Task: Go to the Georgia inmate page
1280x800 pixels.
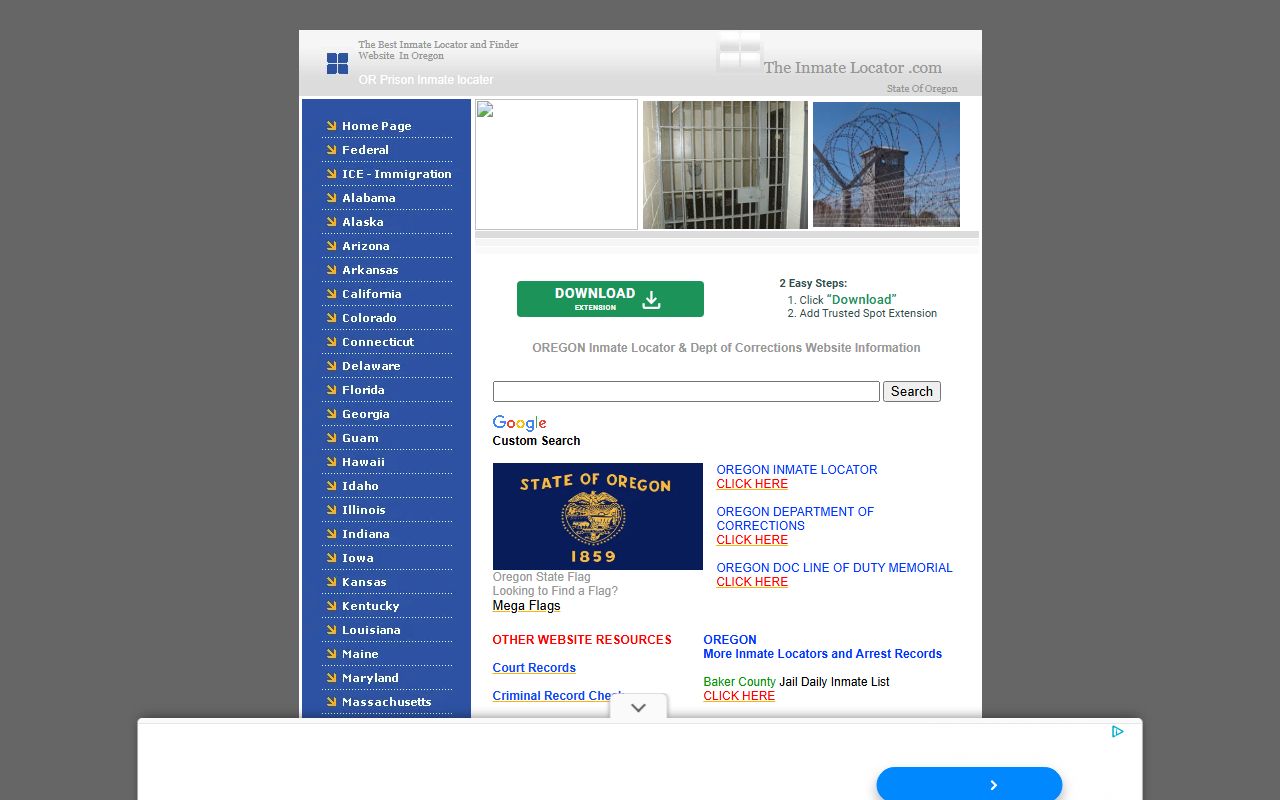Action: (x=366, y=414)
